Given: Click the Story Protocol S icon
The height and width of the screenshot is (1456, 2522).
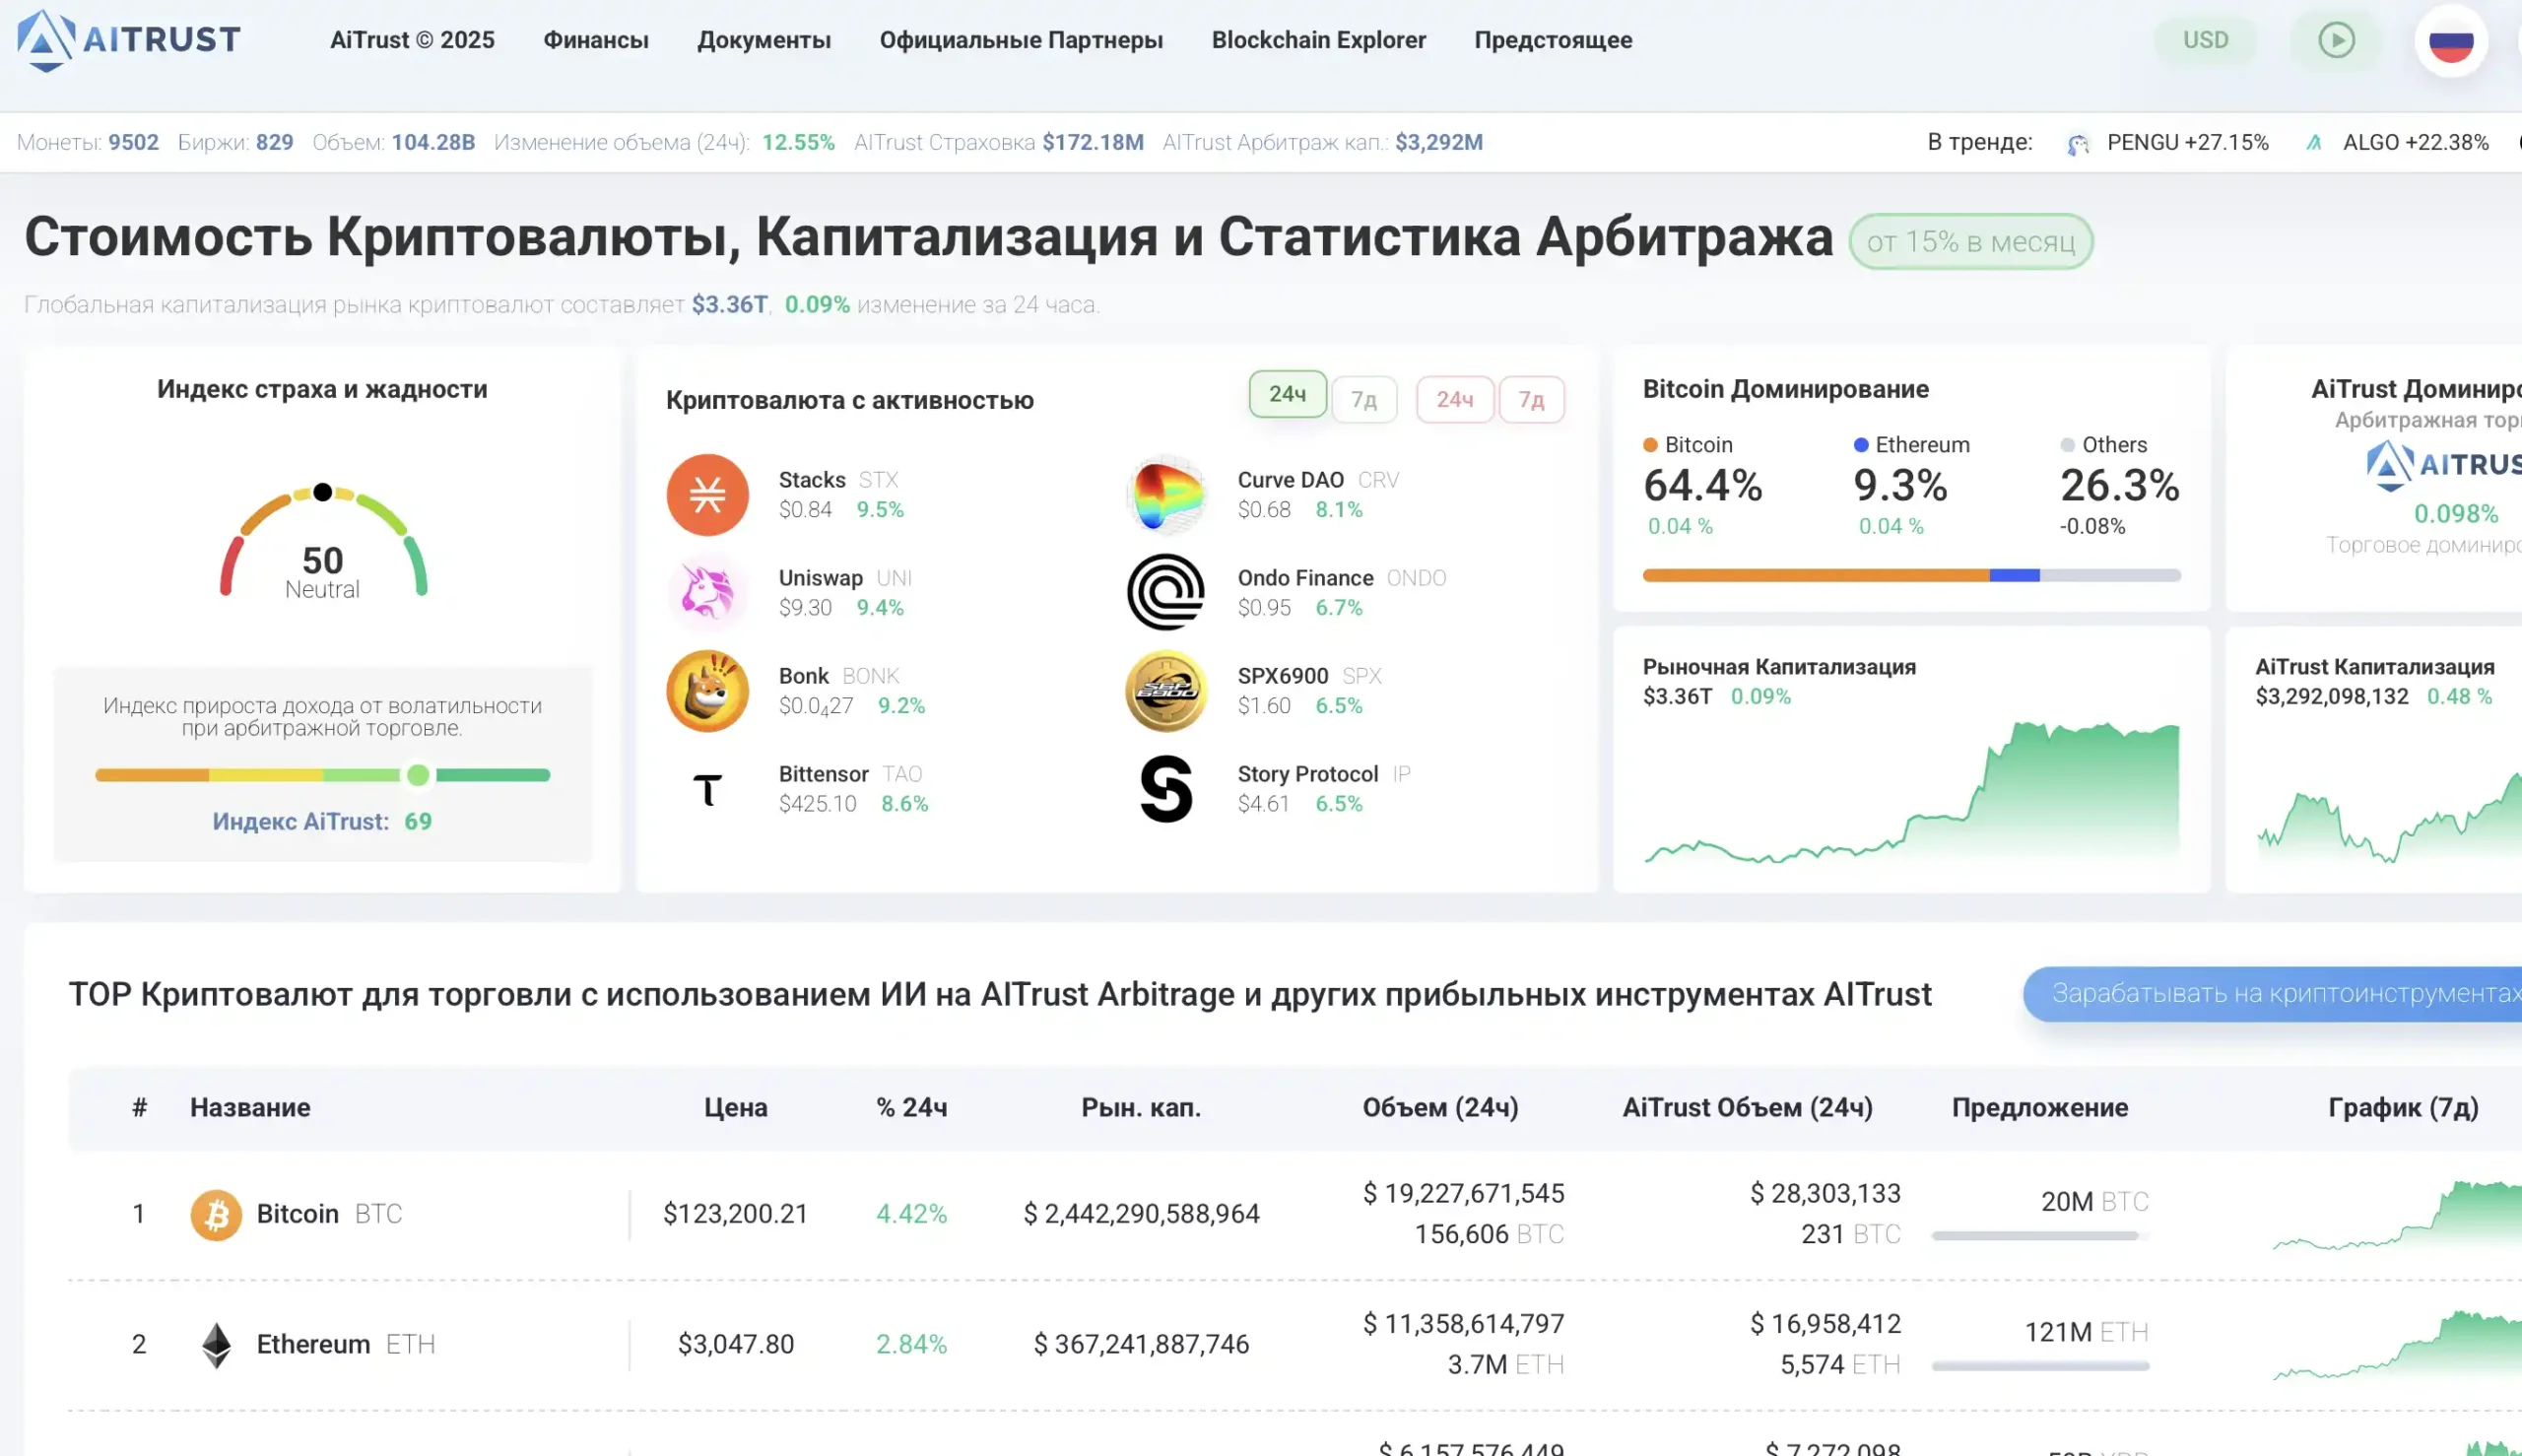Looking at the screenshot, I should tap(1166, 789).
